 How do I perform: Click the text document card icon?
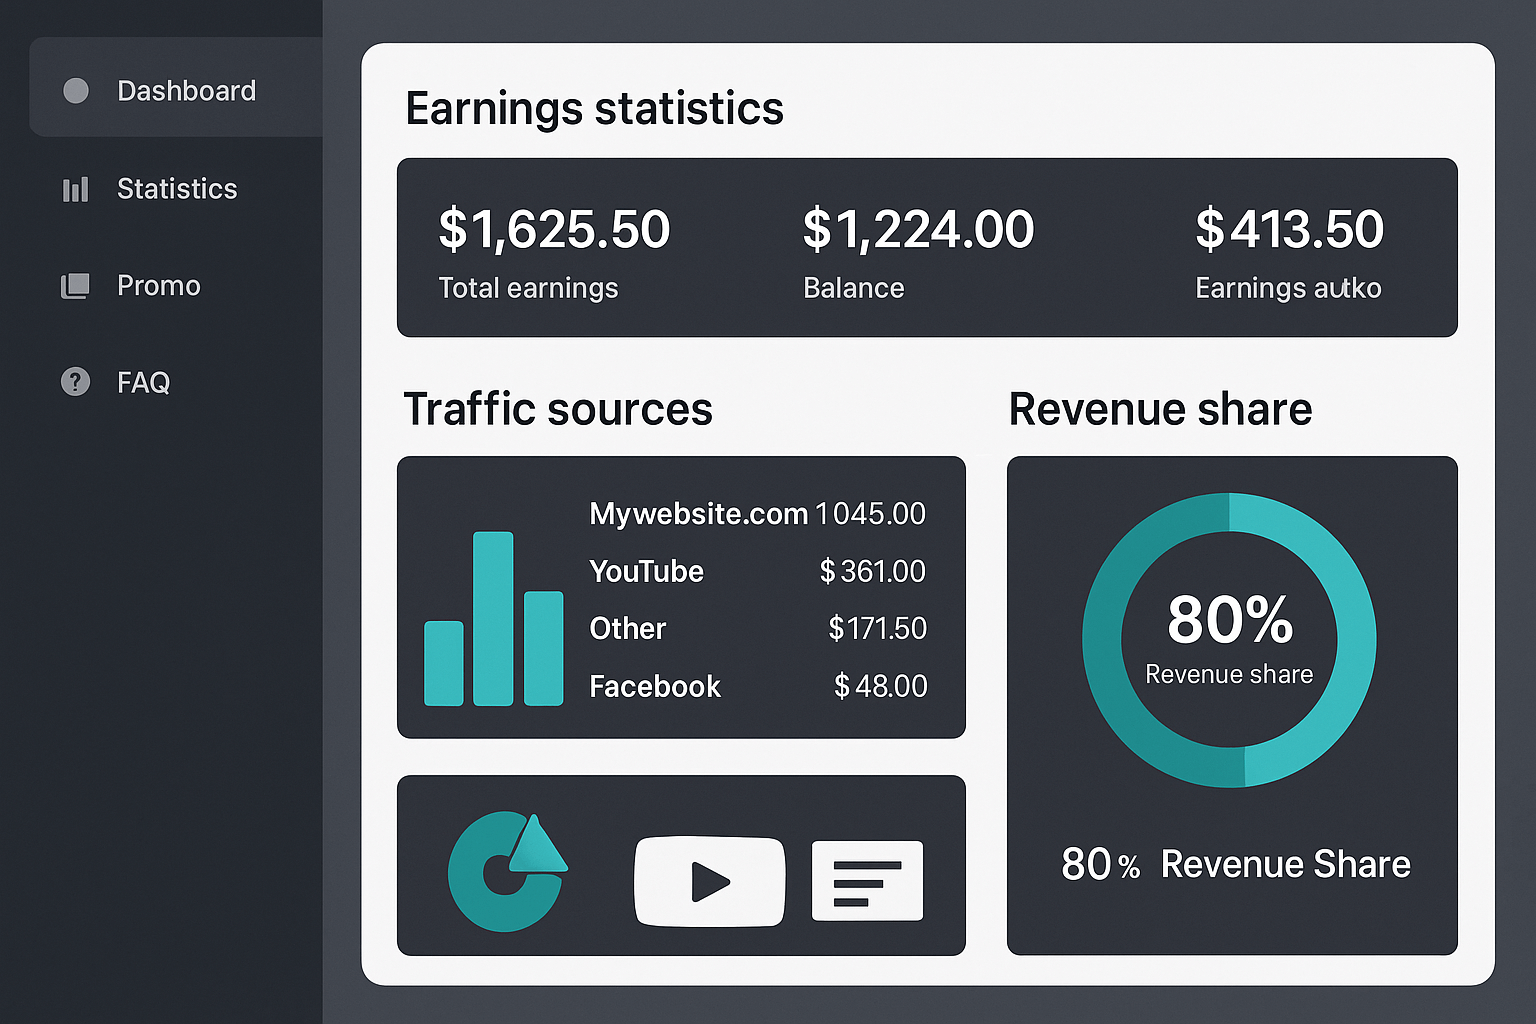(867, 881)
